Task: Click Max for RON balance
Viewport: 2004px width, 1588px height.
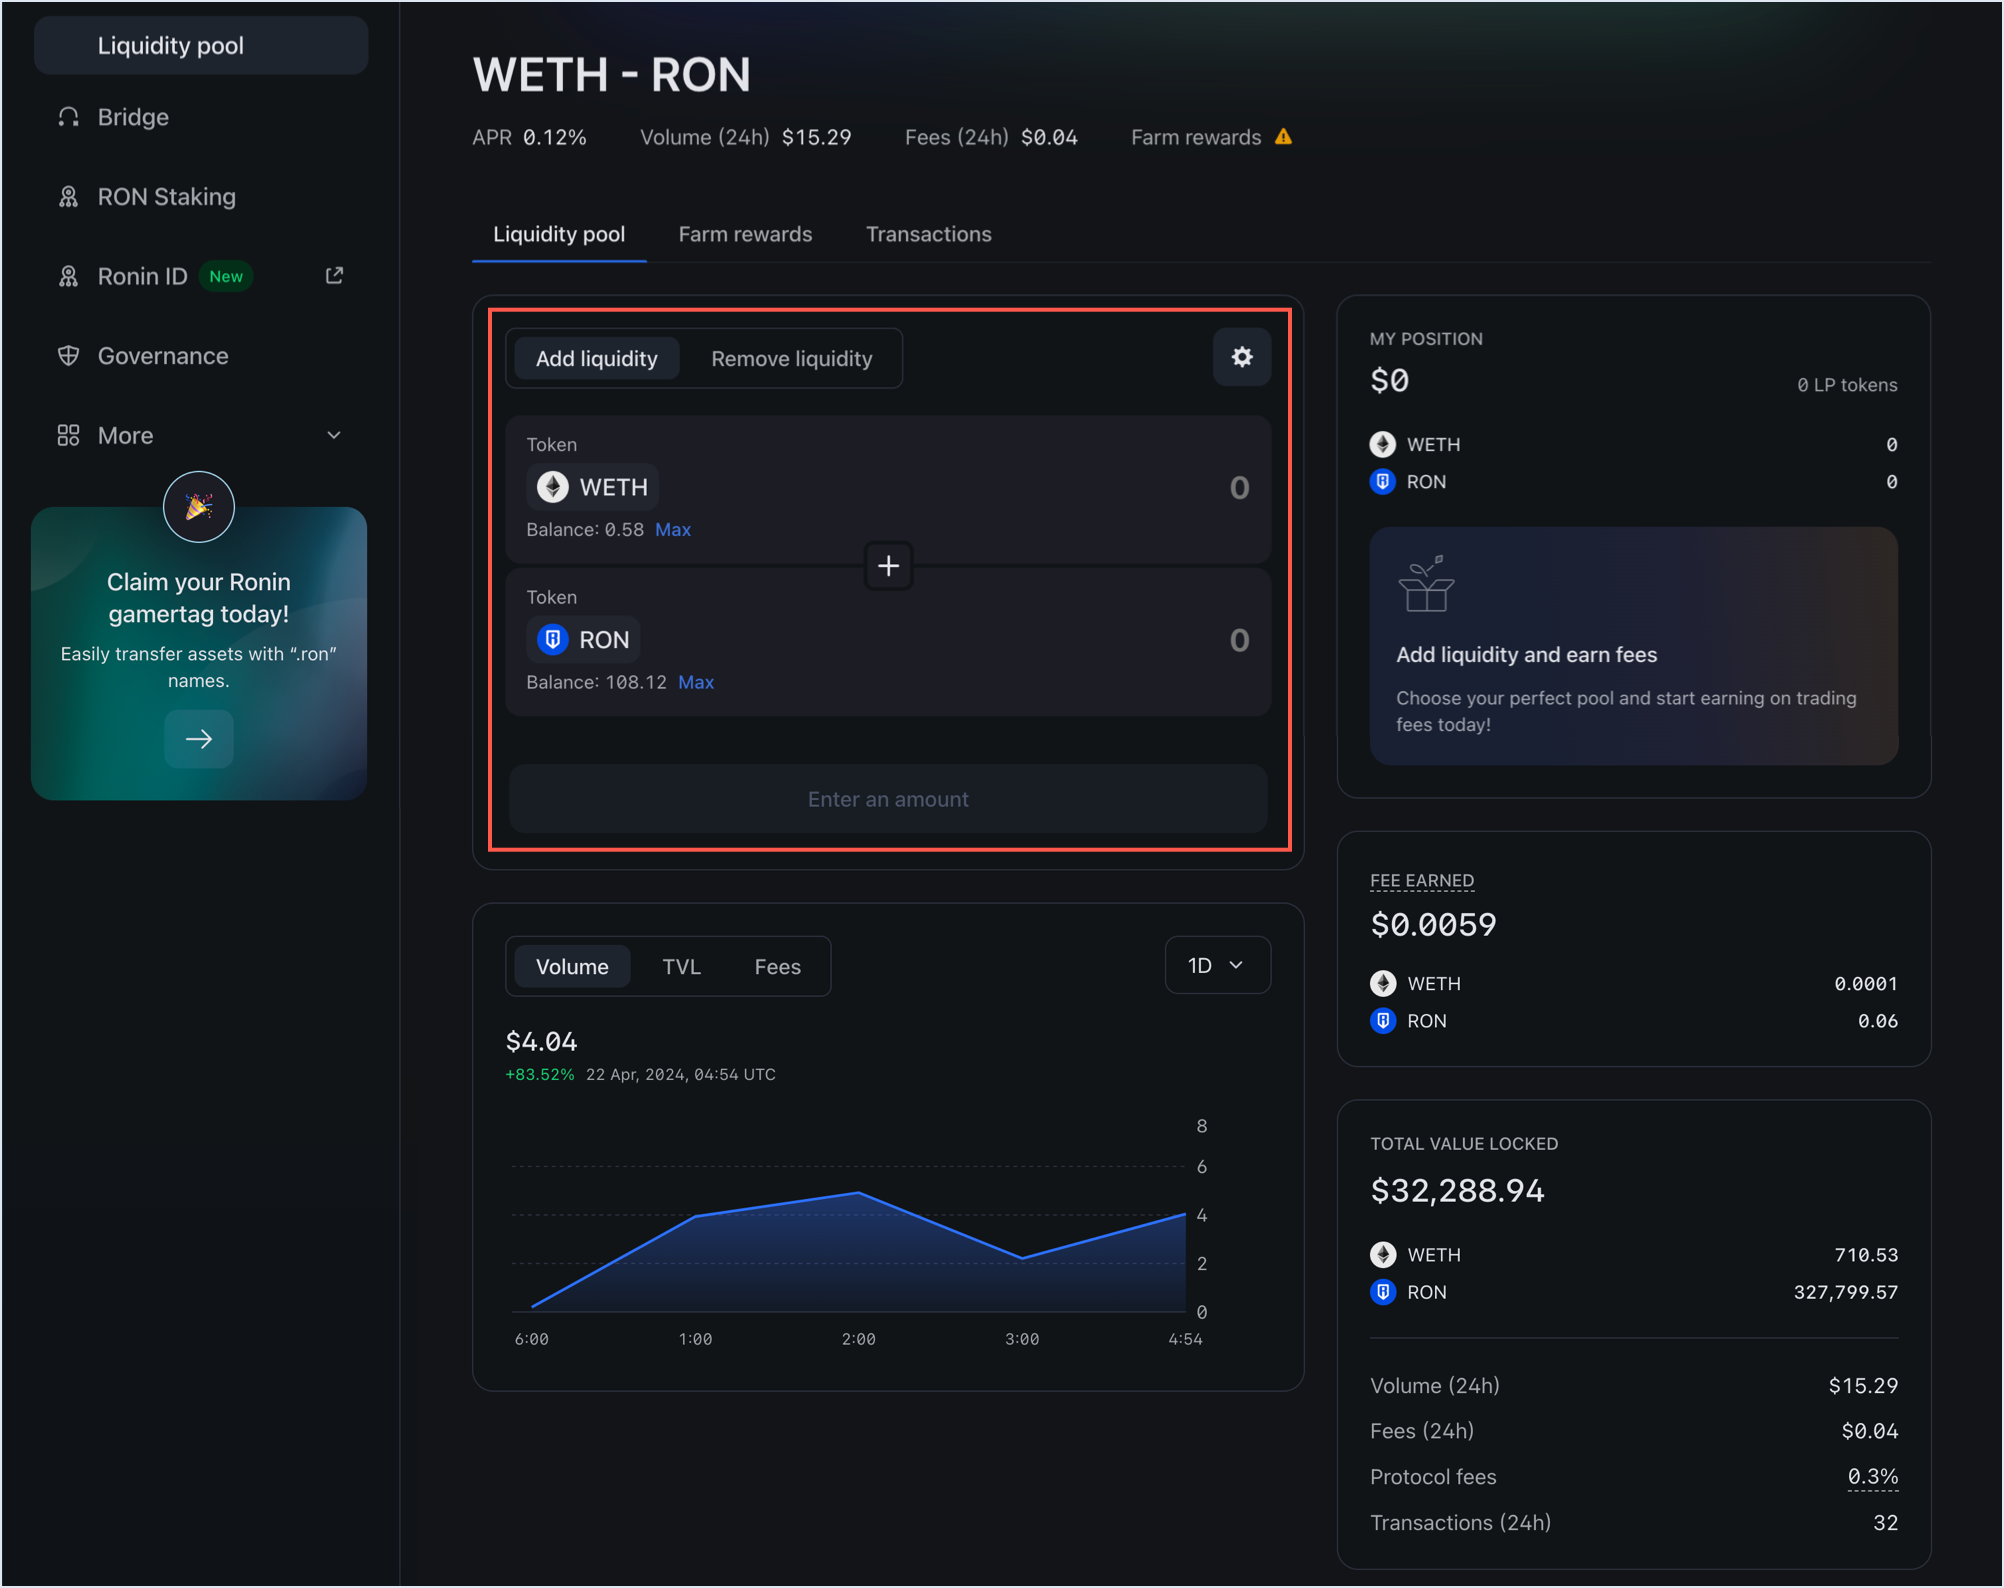Action: [696, 682]
